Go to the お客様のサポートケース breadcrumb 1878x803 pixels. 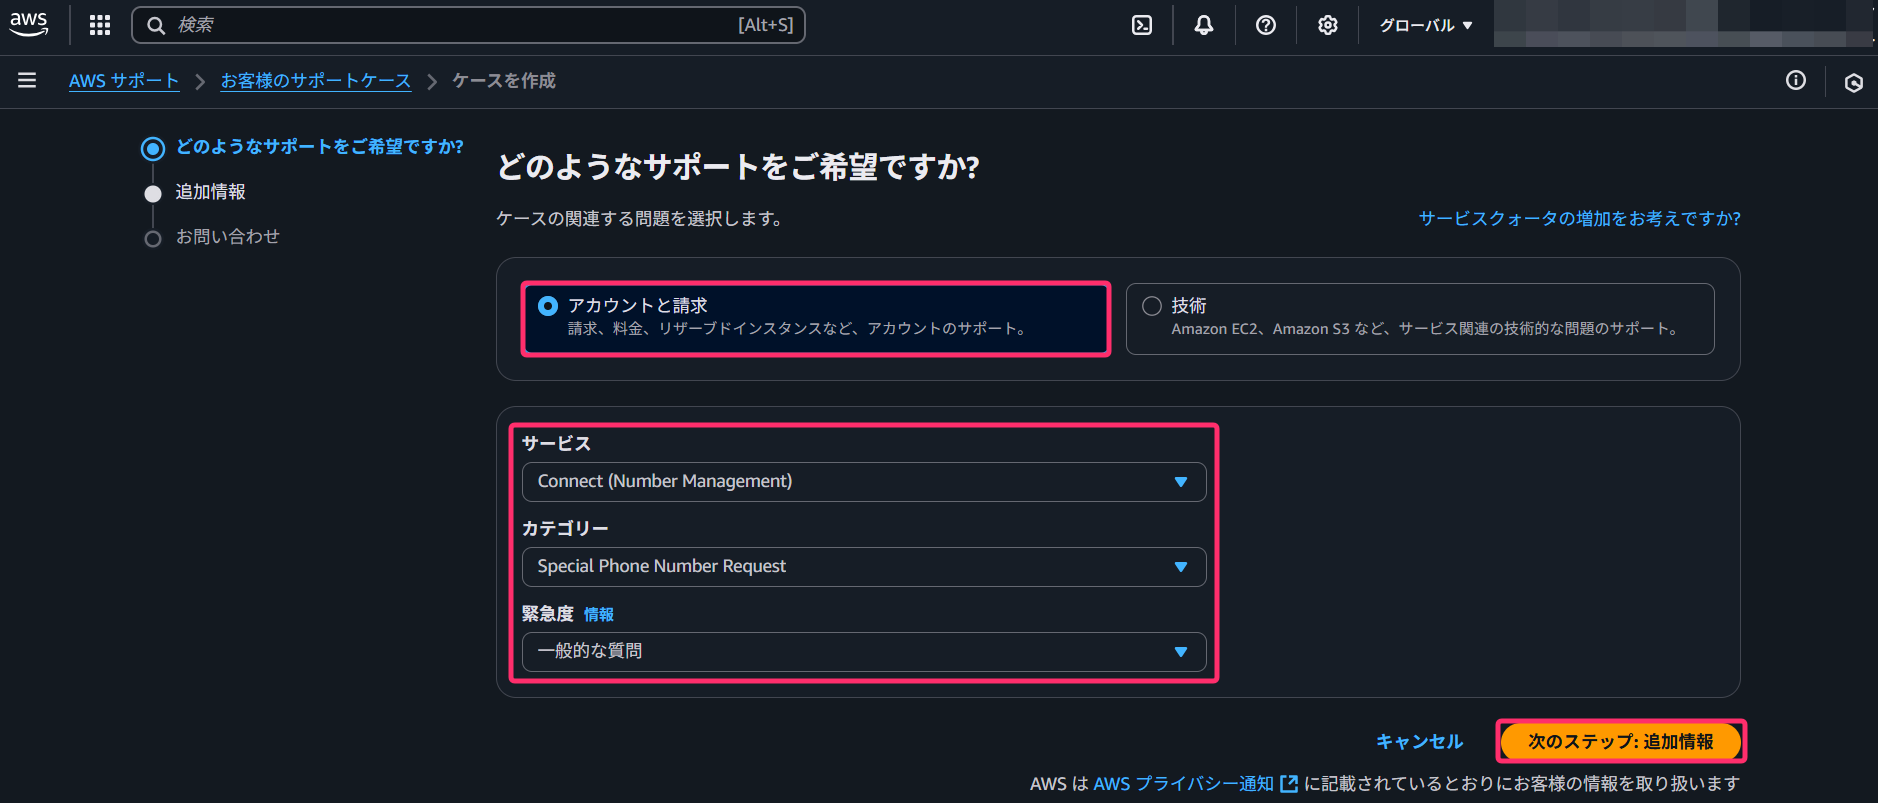pyautogui.click(x=316, y=80)
